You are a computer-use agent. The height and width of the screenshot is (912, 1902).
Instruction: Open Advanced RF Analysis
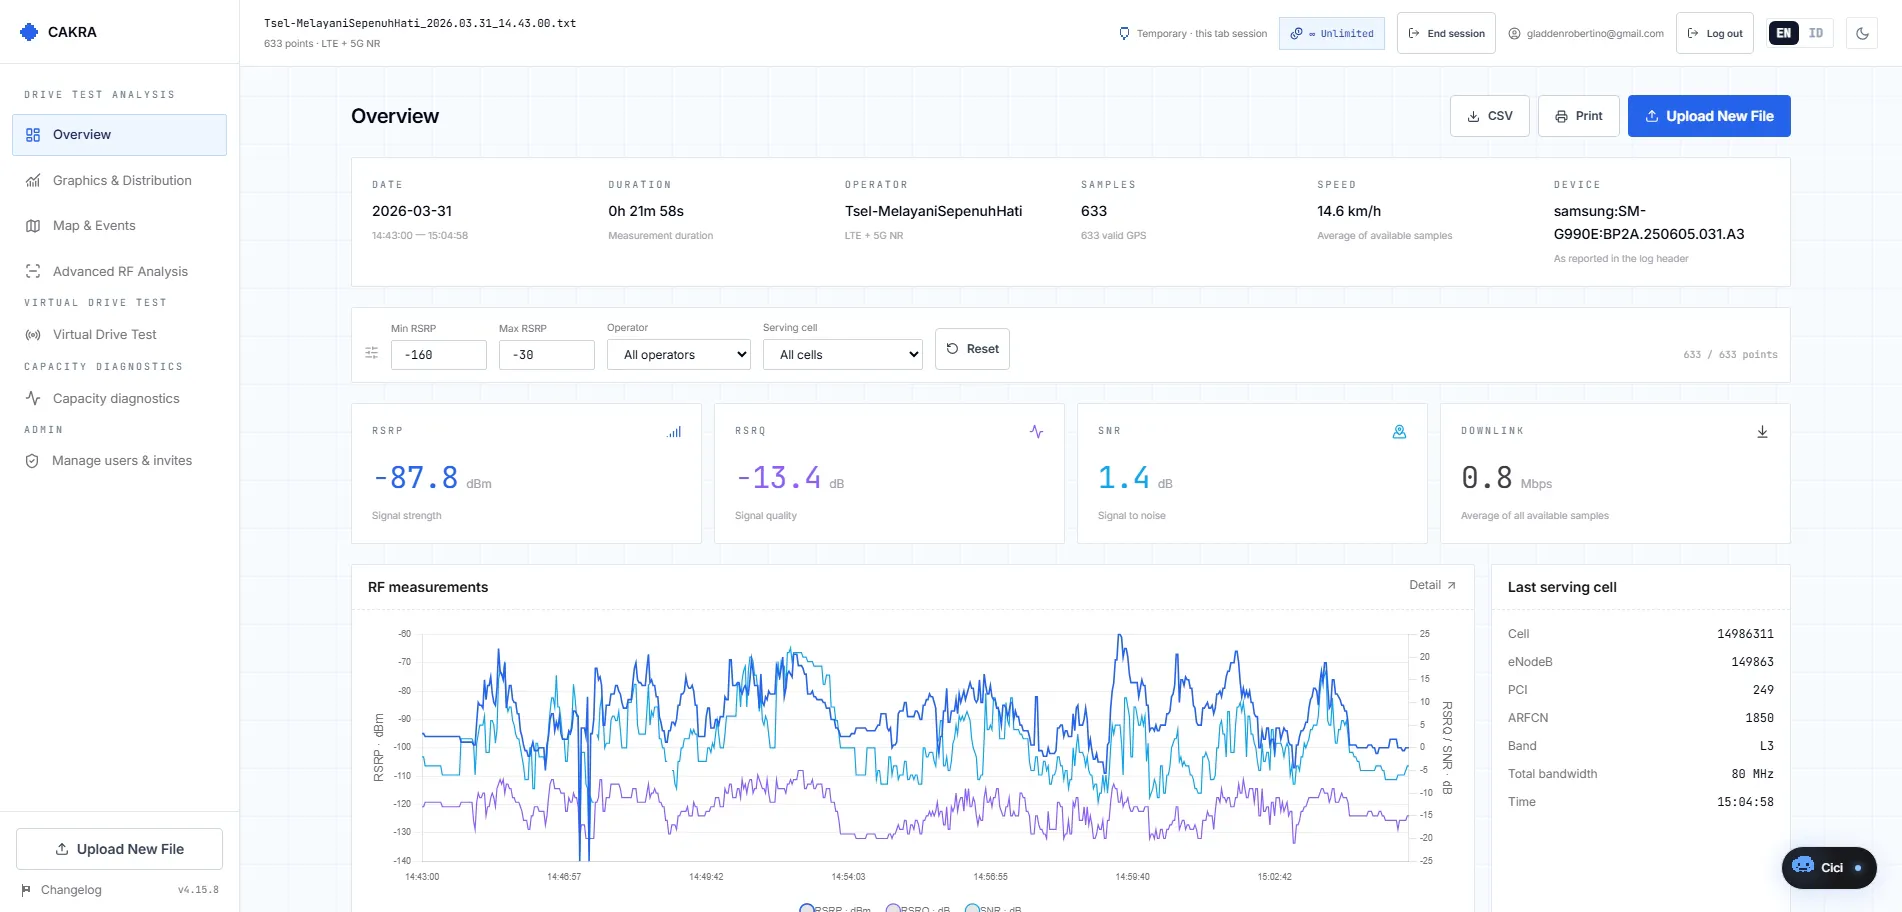point(119,272)
